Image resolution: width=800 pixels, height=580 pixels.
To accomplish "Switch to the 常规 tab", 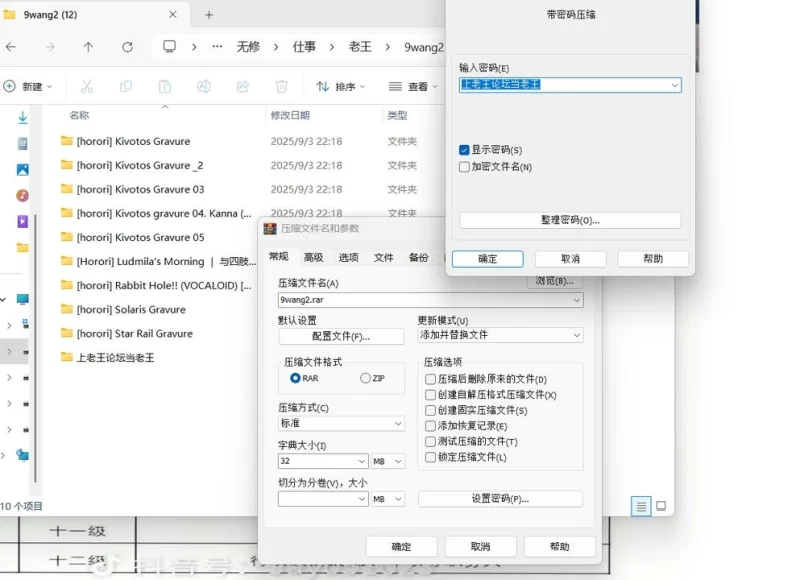I will [x=279, y=257].
